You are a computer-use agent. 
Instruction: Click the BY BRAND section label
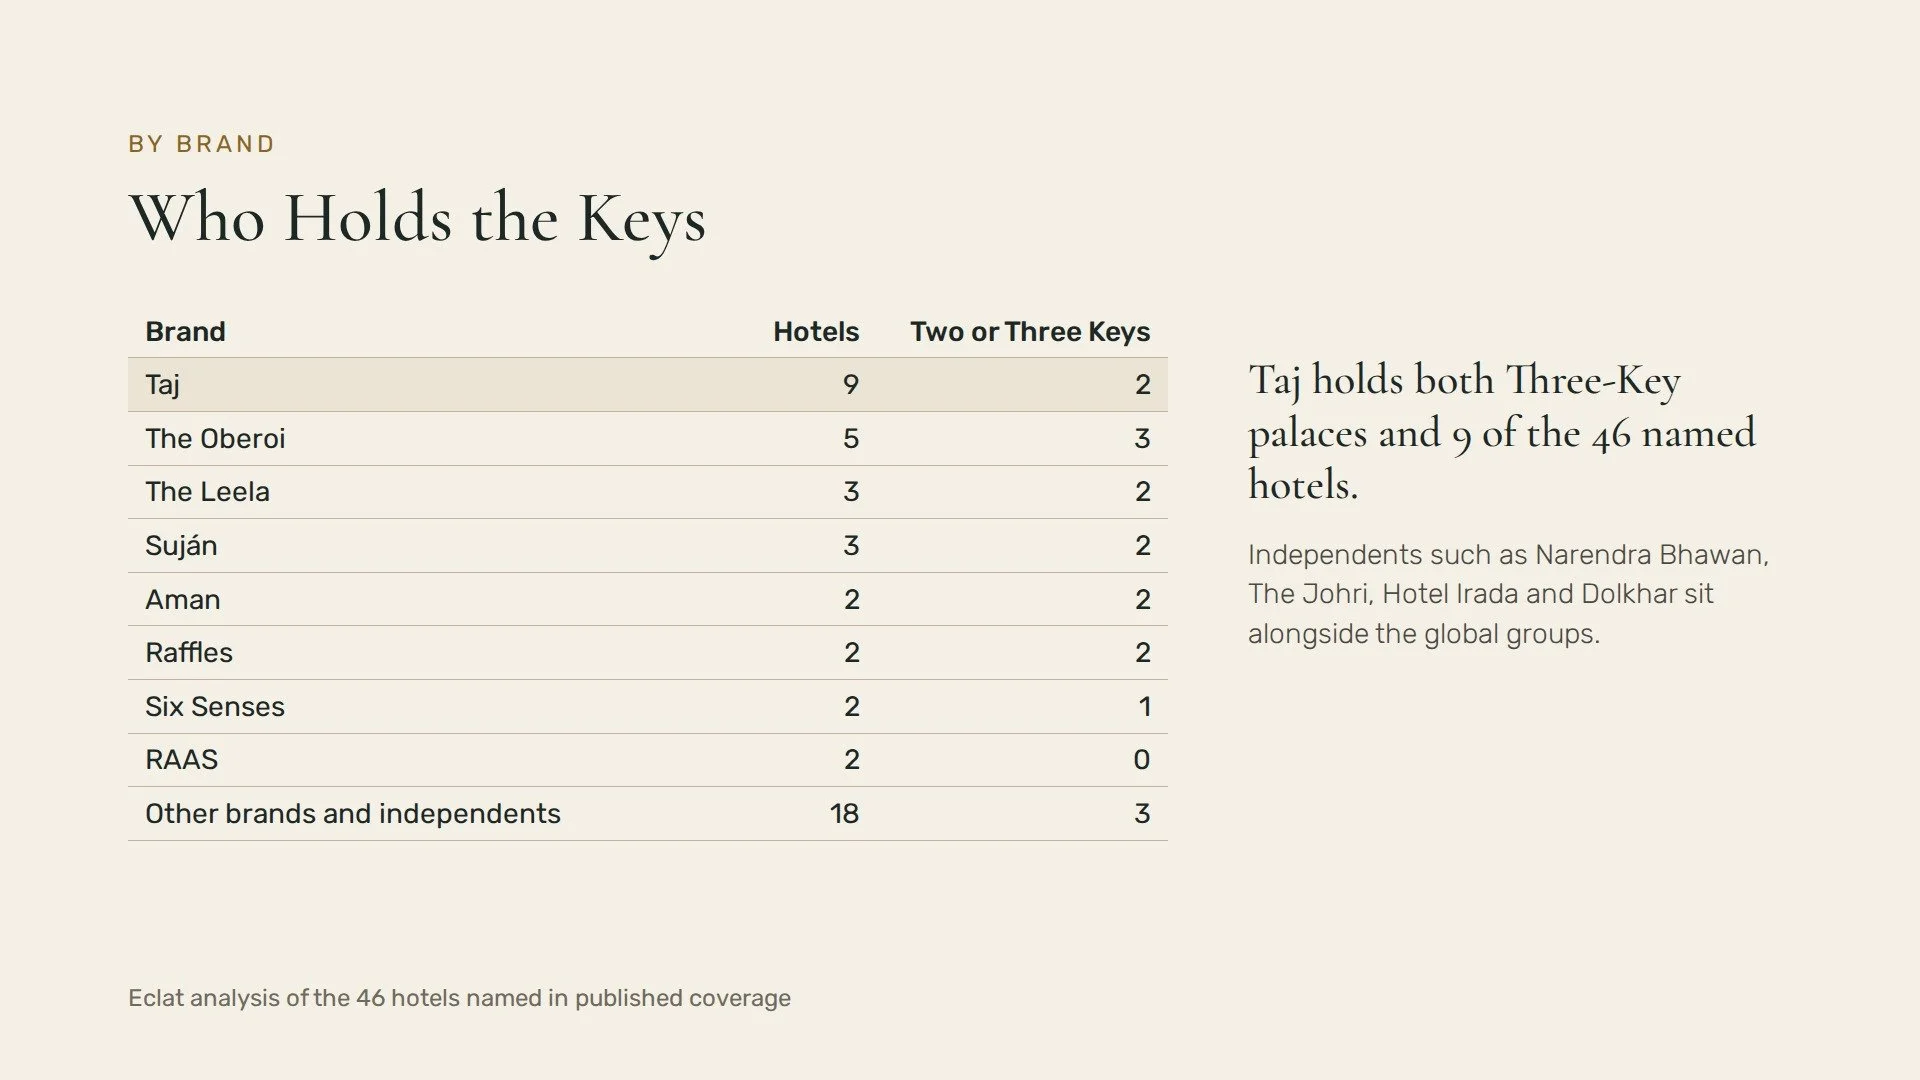point(202,144)
